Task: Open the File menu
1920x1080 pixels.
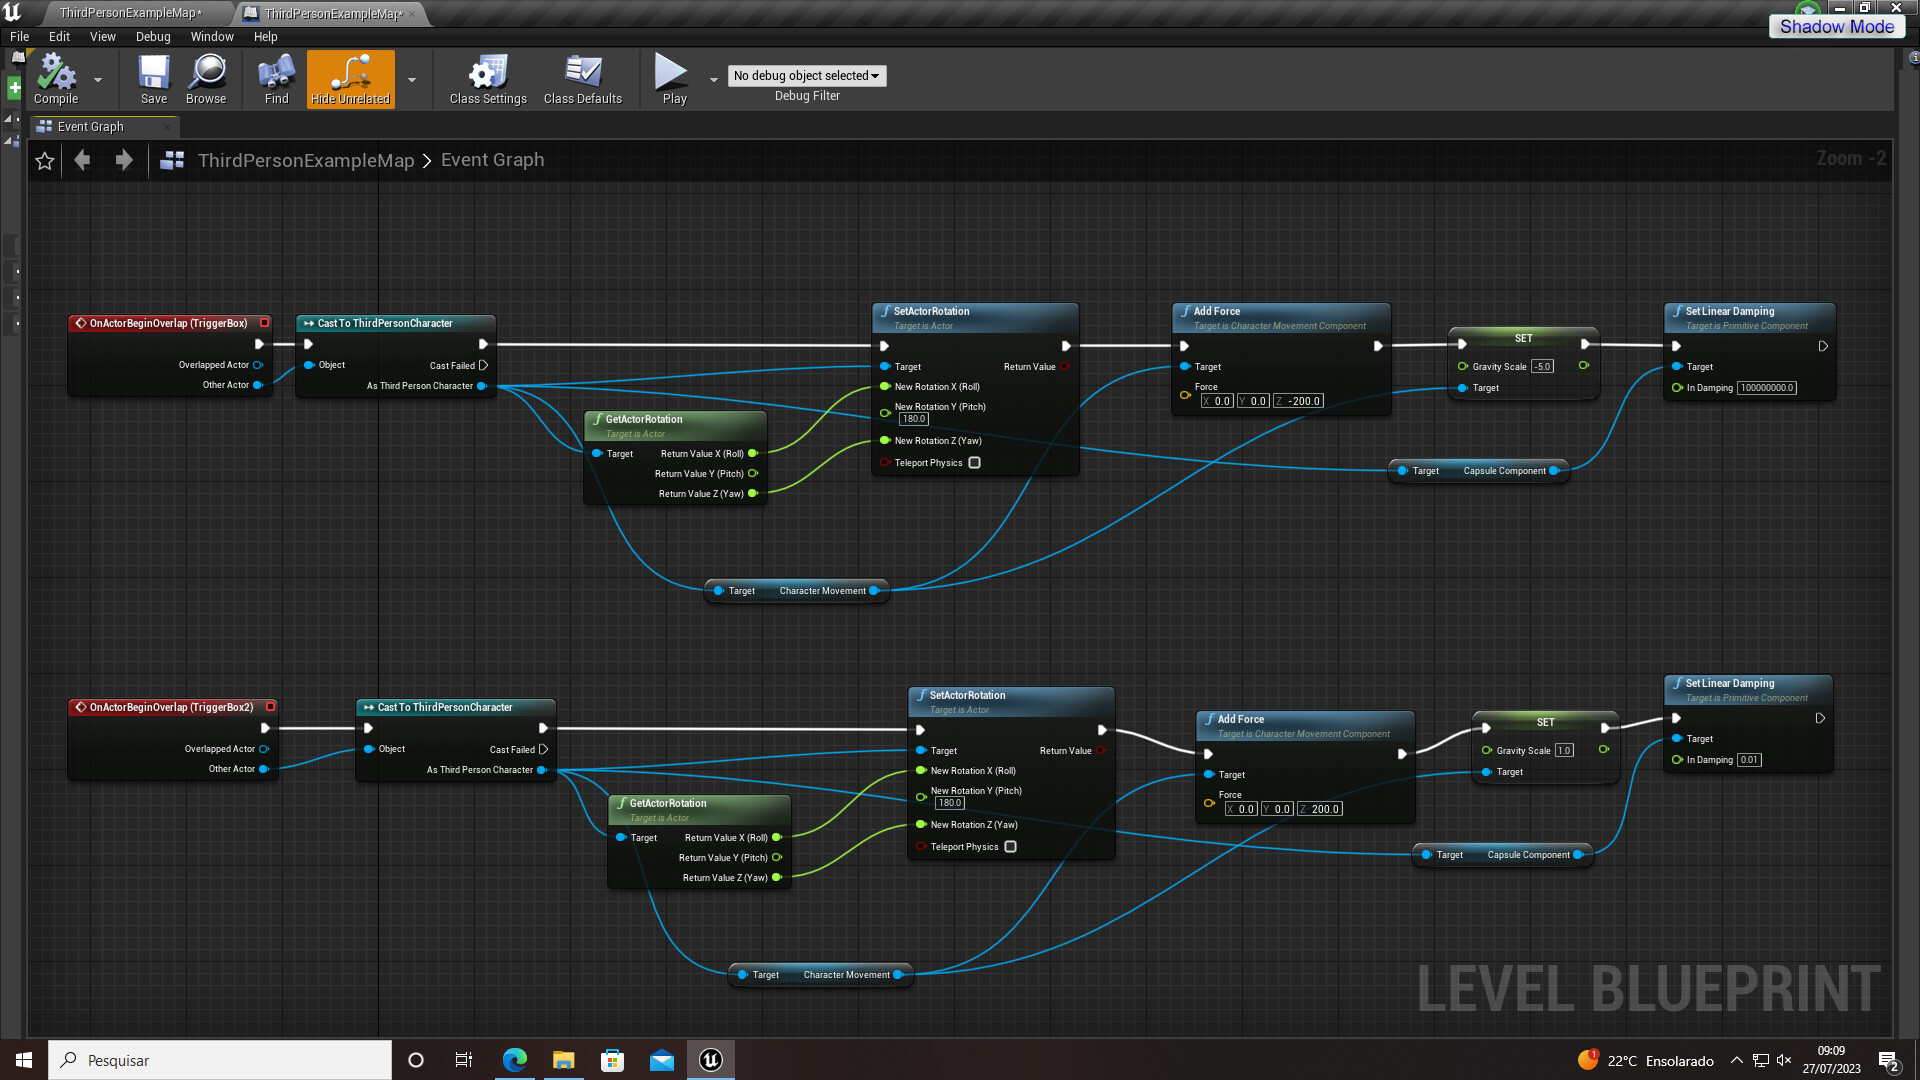Action: [20, 37]
